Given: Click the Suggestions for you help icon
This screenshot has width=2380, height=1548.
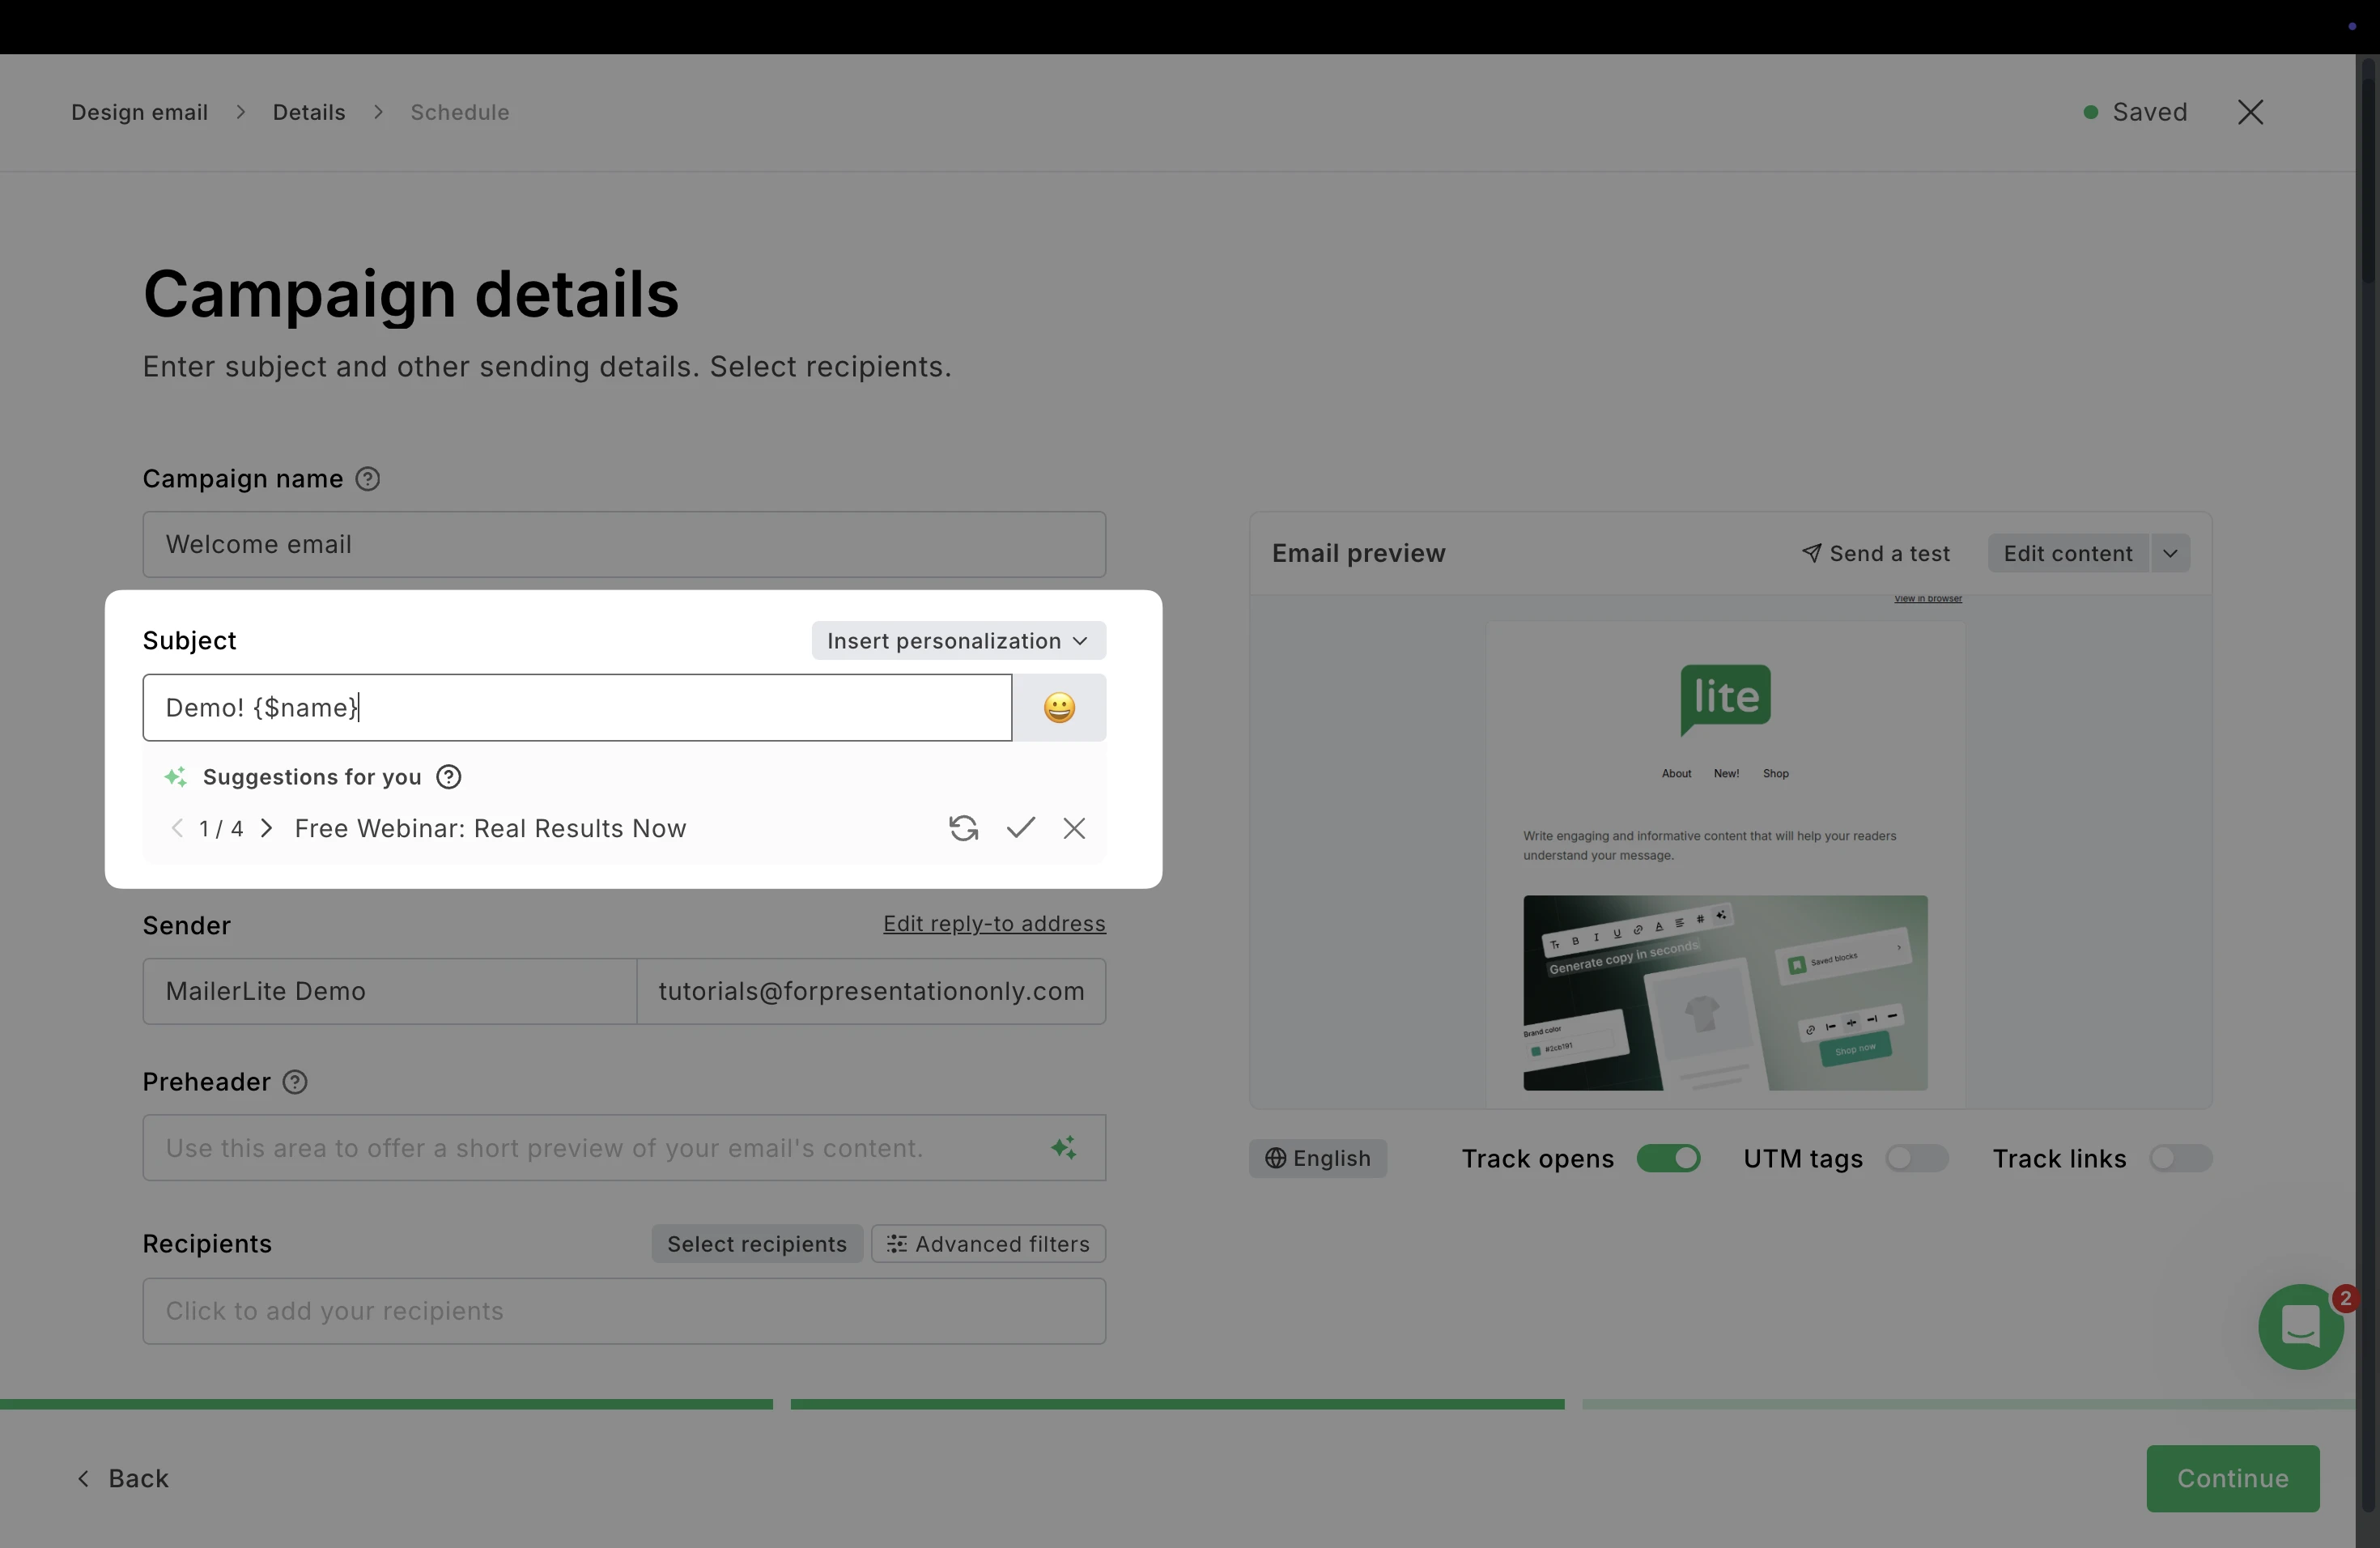Looking at the screenshot, I should tap(449, 777).
